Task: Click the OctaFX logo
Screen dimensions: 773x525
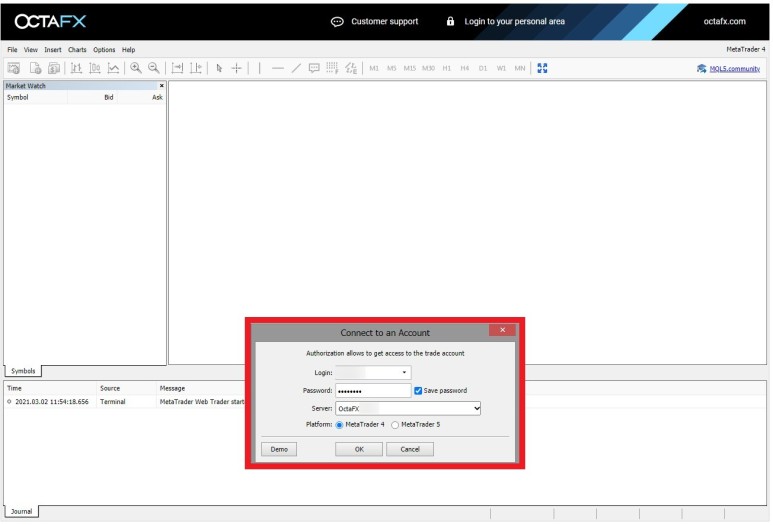Action: pos(50,21)
